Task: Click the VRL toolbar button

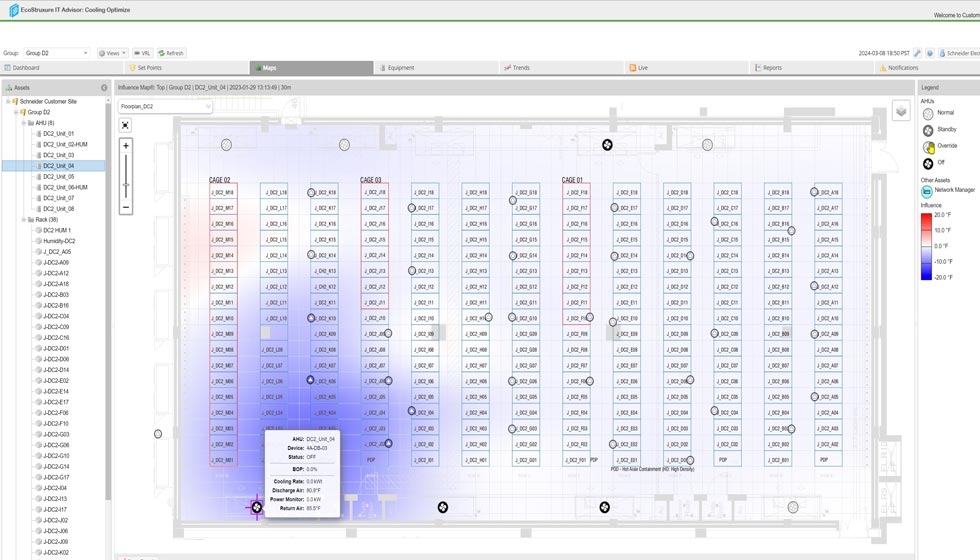Action: point(143,53)
